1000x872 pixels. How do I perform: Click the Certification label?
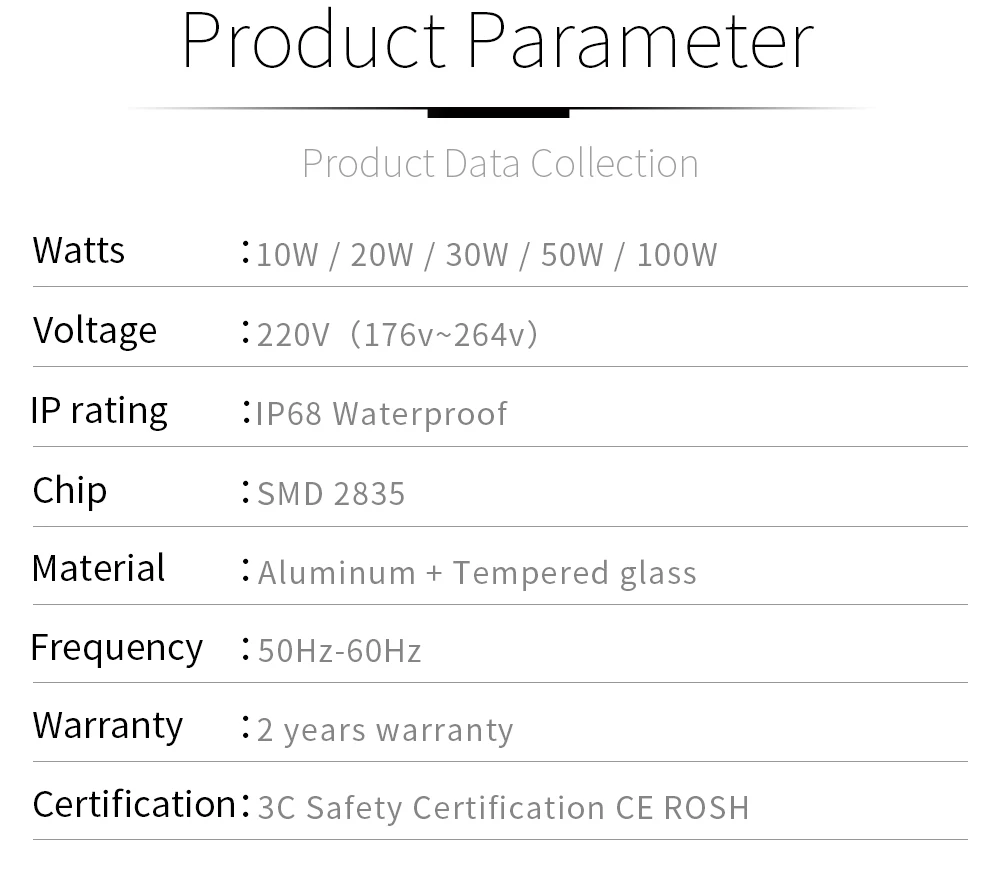click(x=135, y=804)
